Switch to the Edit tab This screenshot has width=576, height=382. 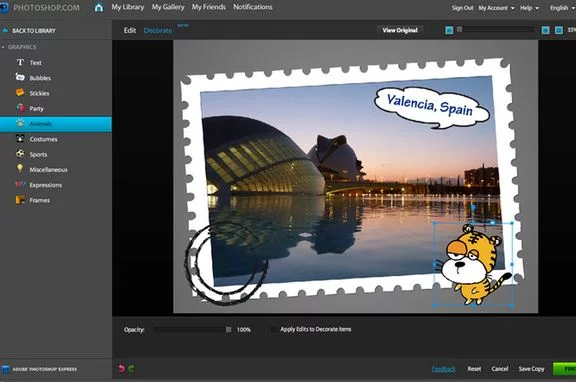click(x=130, y=30)
